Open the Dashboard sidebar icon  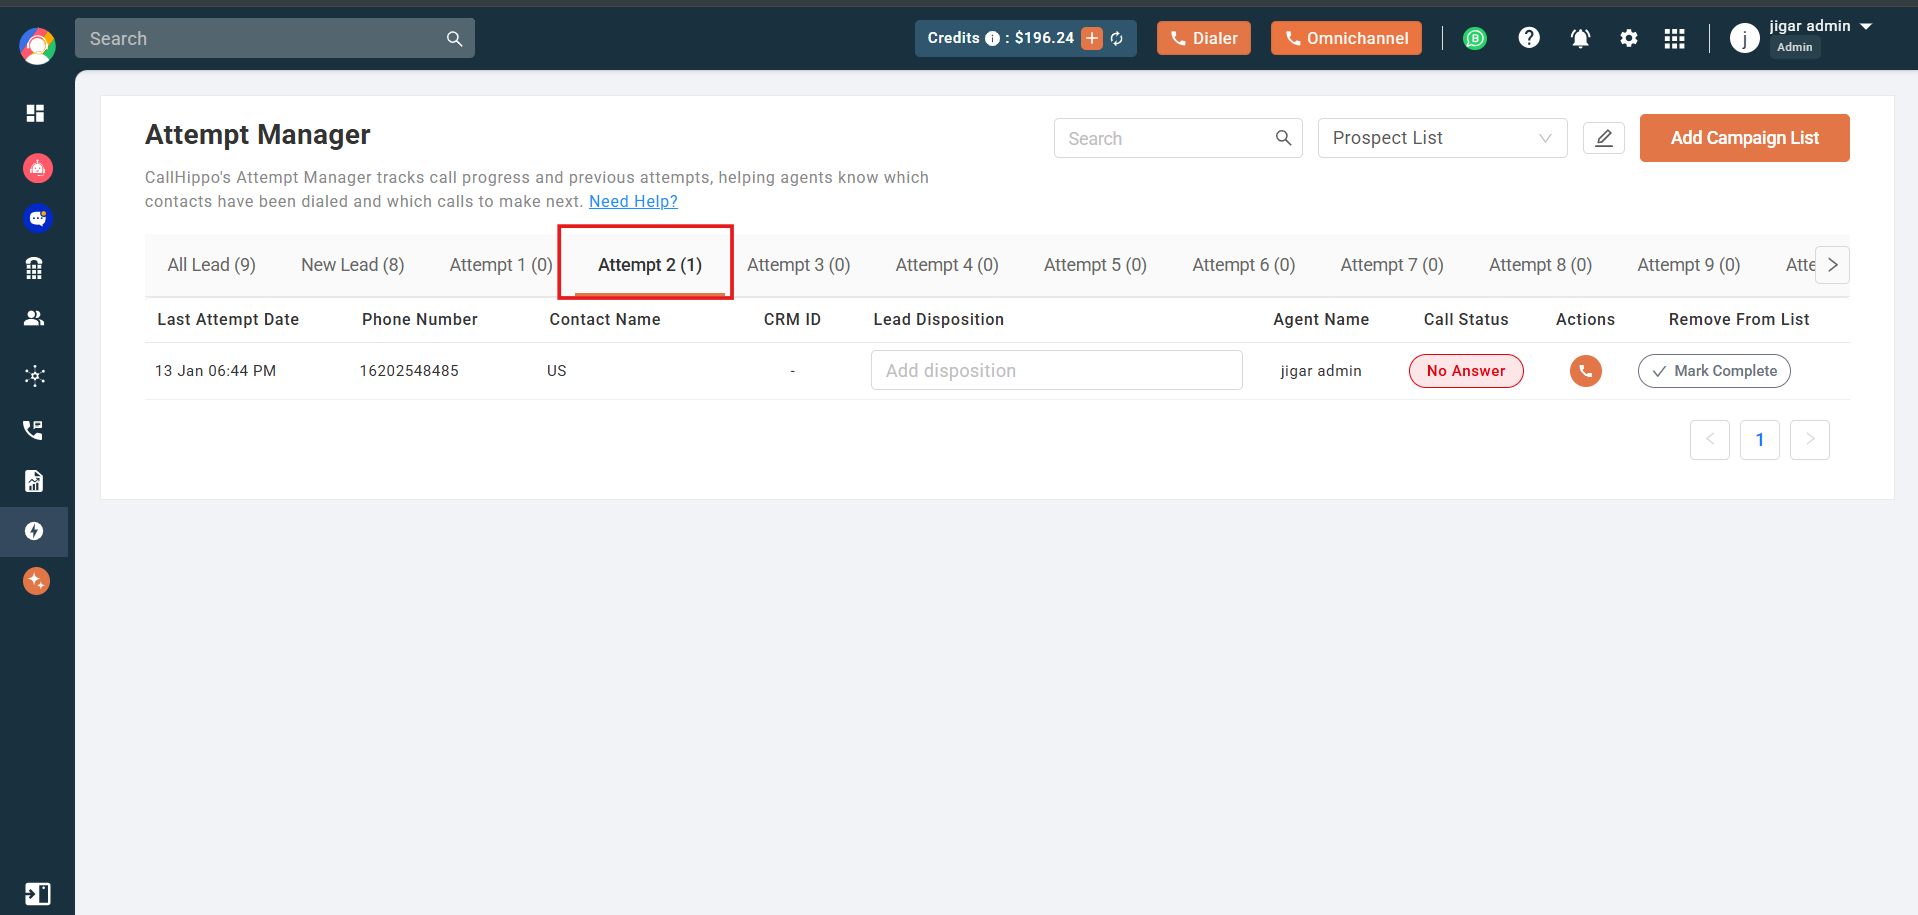(36, 113)
